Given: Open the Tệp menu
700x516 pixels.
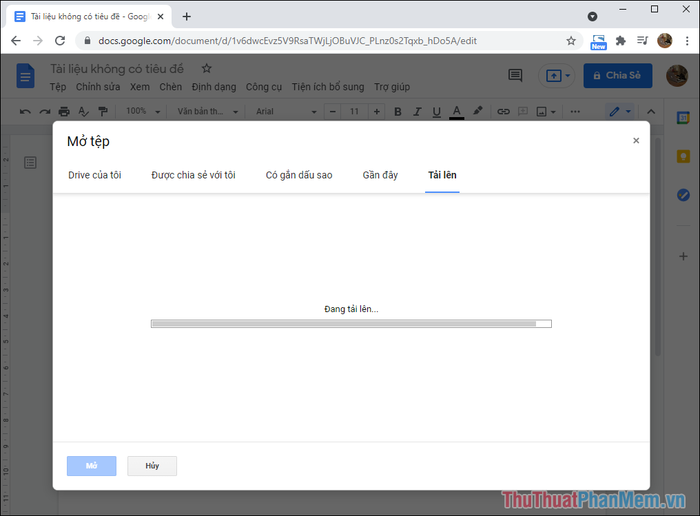Looking at the screenshot, I should point(58,87).
